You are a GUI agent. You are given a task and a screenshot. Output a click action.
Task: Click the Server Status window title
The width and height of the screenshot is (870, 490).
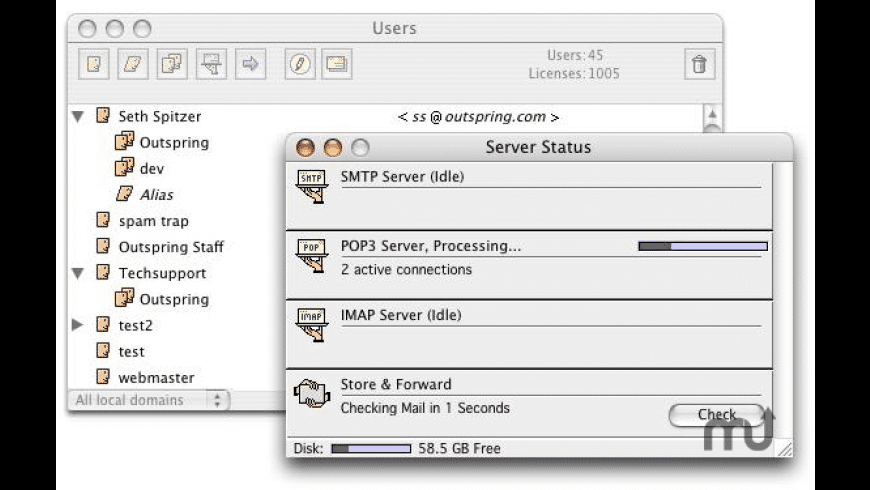[538, 147]
